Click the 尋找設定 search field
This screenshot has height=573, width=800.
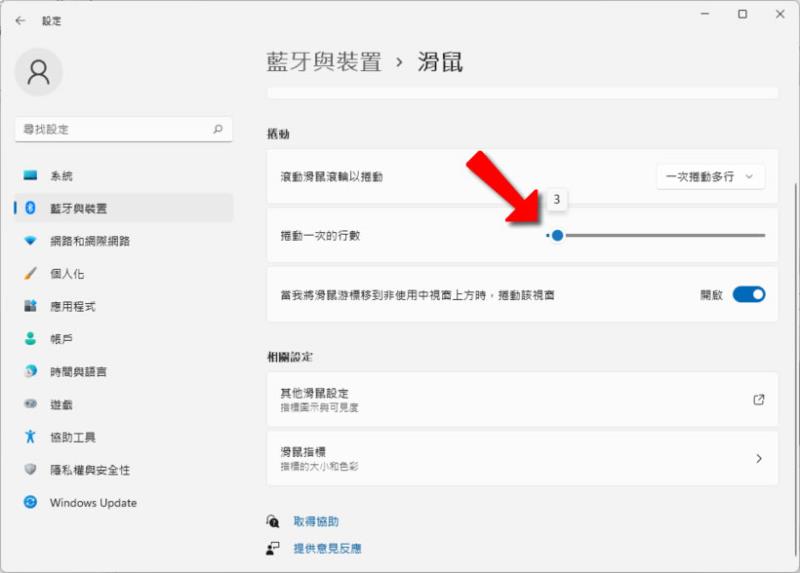pyautogui.click(x=123, y=129)
